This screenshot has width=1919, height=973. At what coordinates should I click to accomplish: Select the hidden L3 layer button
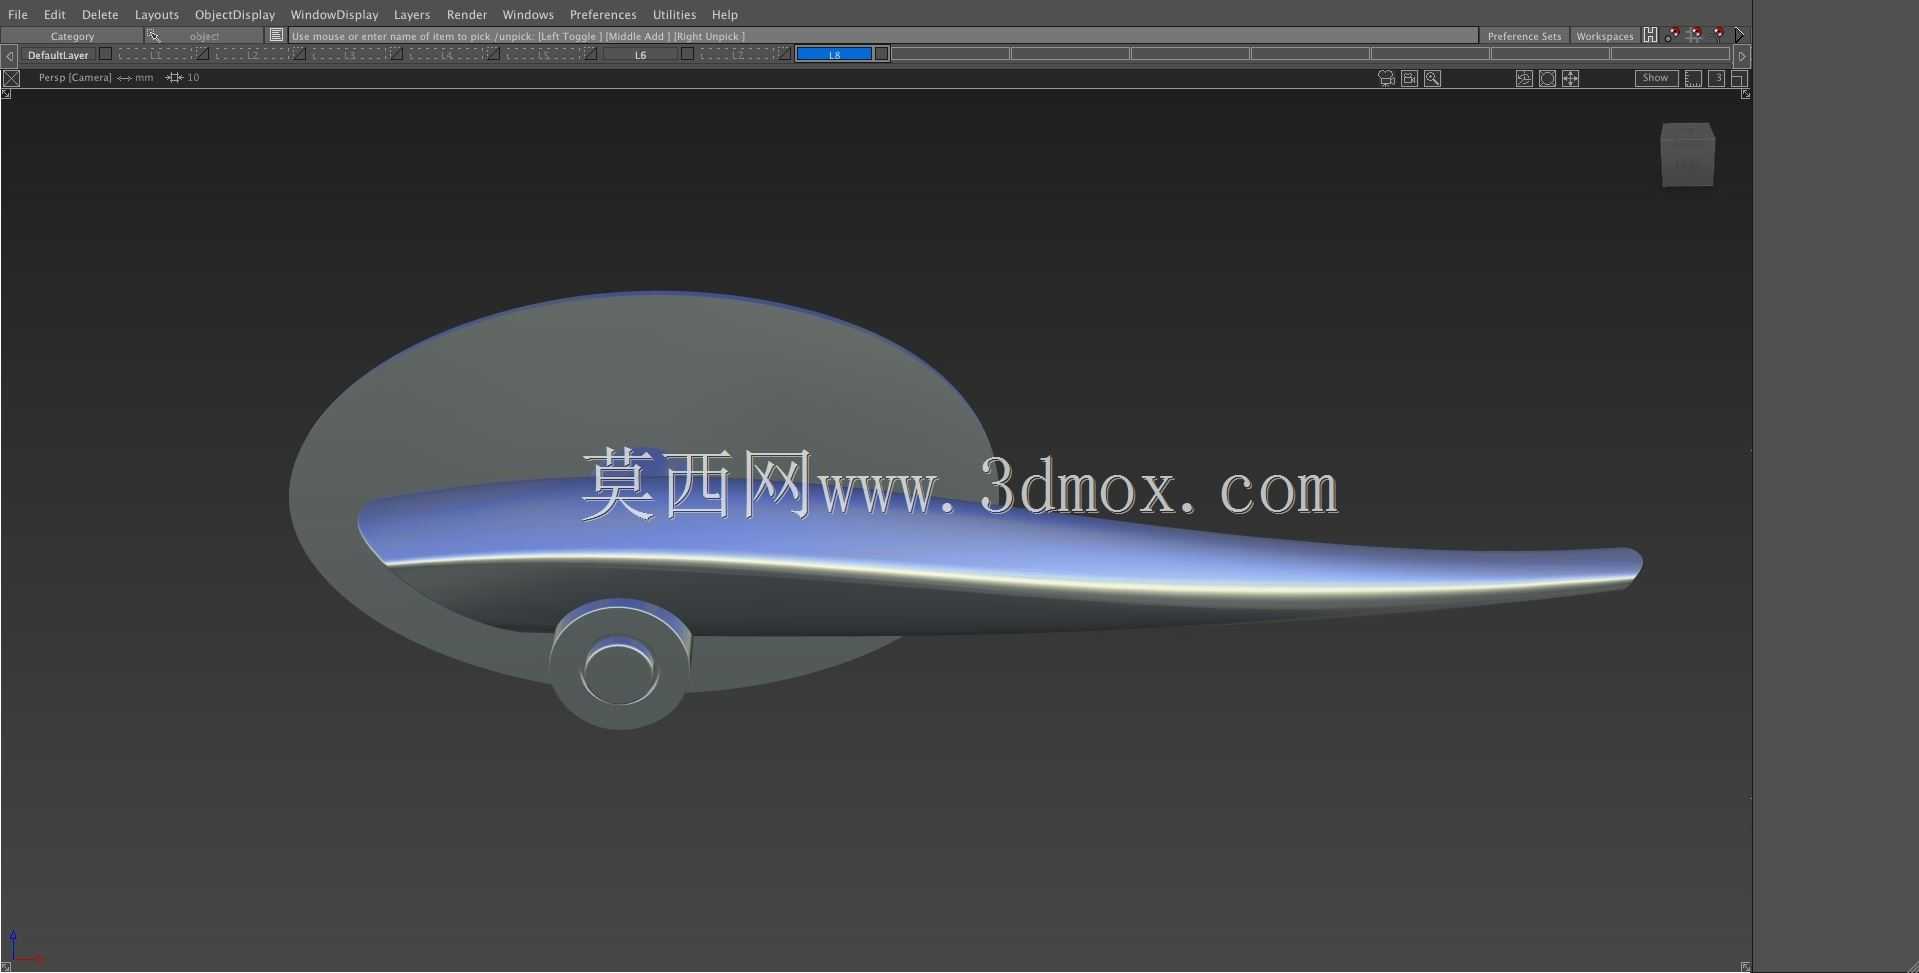click(349, 55)
